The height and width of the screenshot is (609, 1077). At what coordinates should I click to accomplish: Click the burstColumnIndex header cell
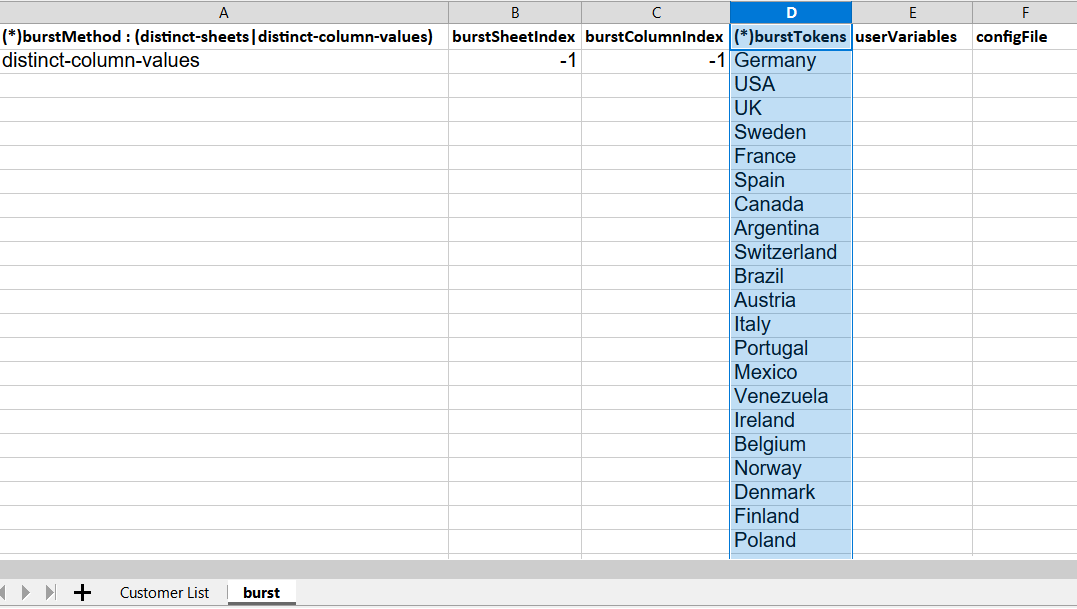point(656,37)
